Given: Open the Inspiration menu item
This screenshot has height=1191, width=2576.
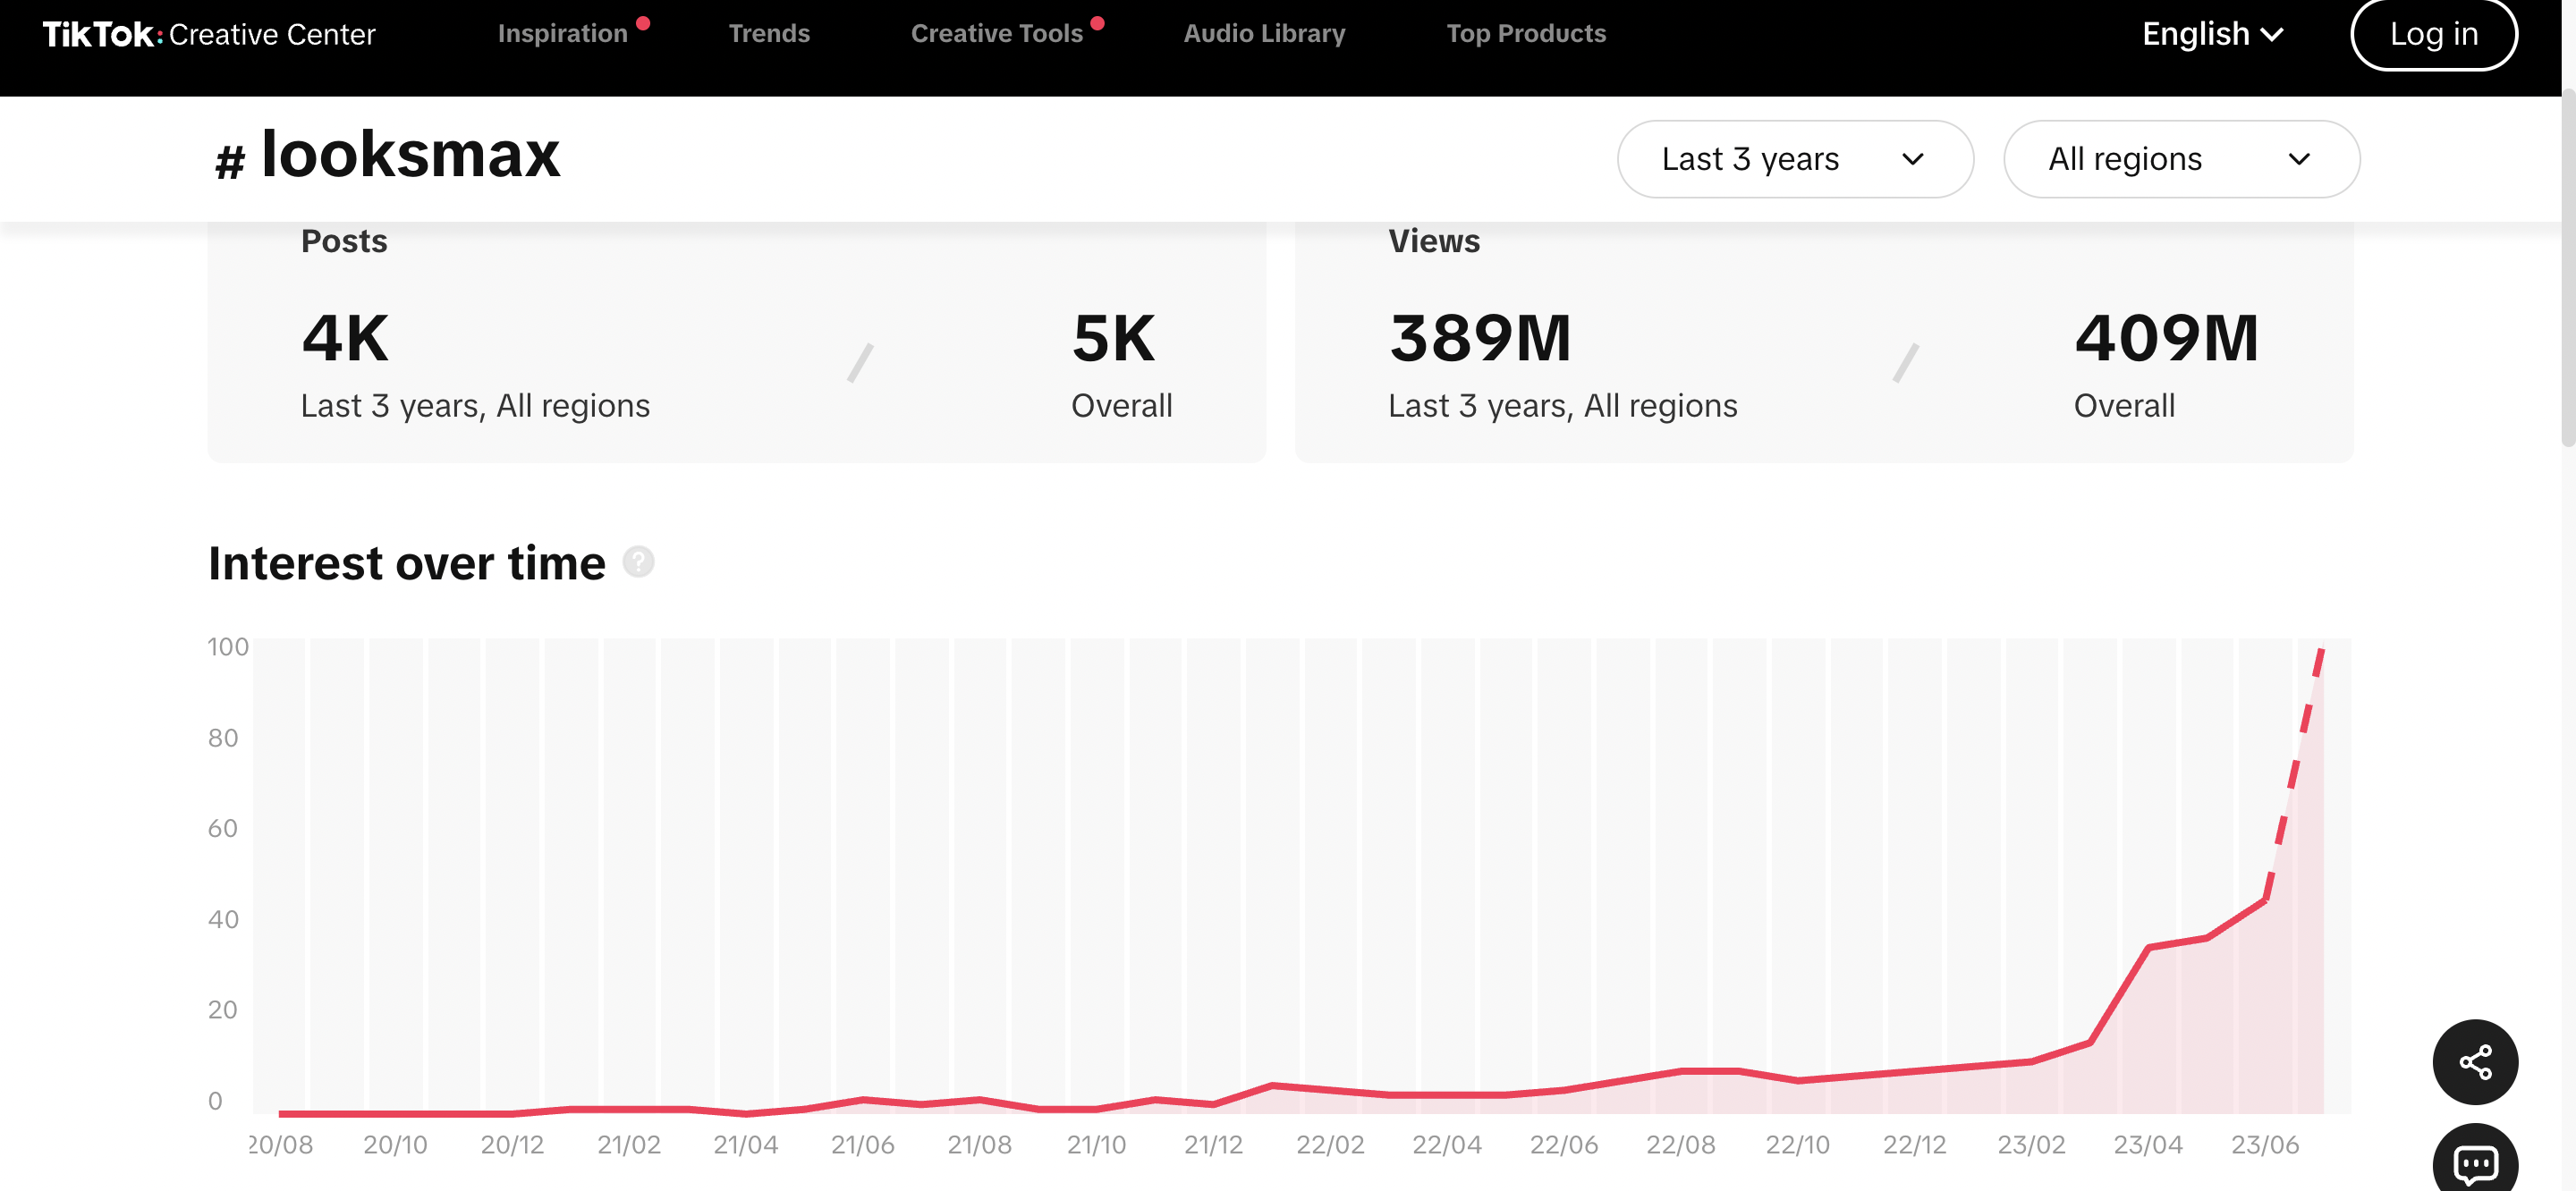Looking at the screenshot, I should click(x=563, y=34).
